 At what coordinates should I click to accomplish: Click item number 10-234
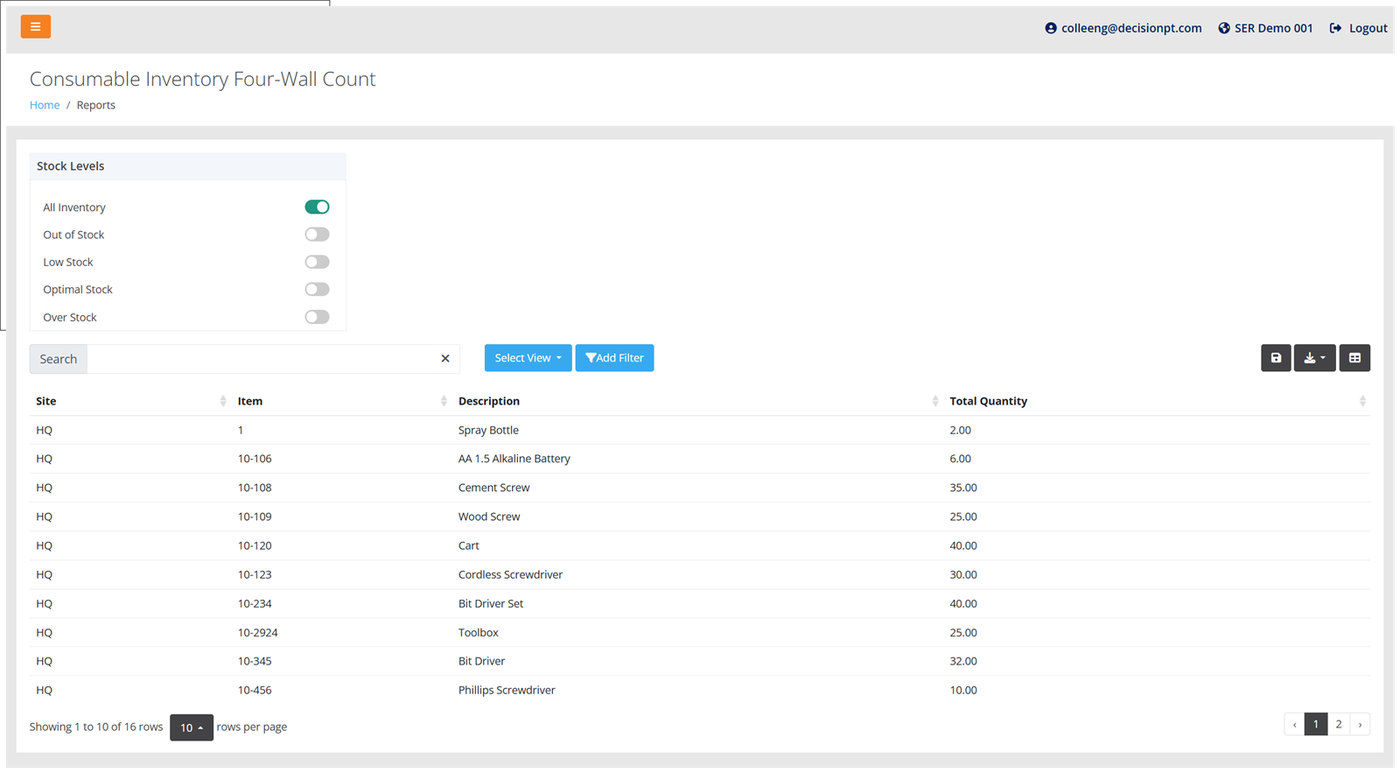click(x=254, y=604)
